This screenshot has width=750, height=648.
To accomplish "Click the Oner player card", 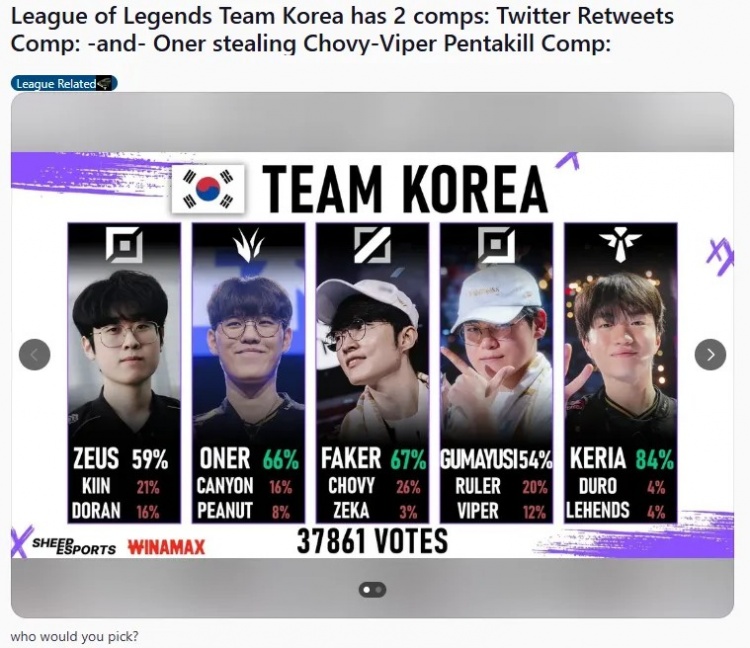I will tap(248, 373).
